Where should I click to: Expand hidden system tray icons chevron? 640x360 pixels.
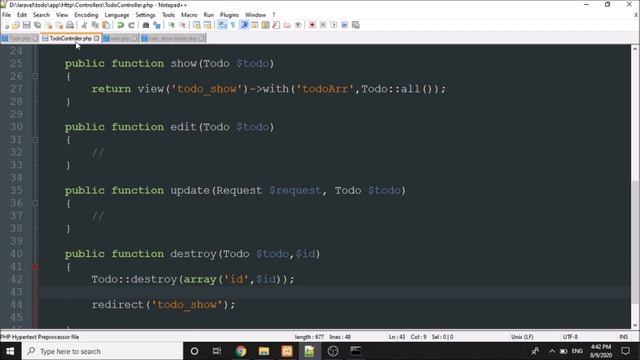(x=552, y=351)
